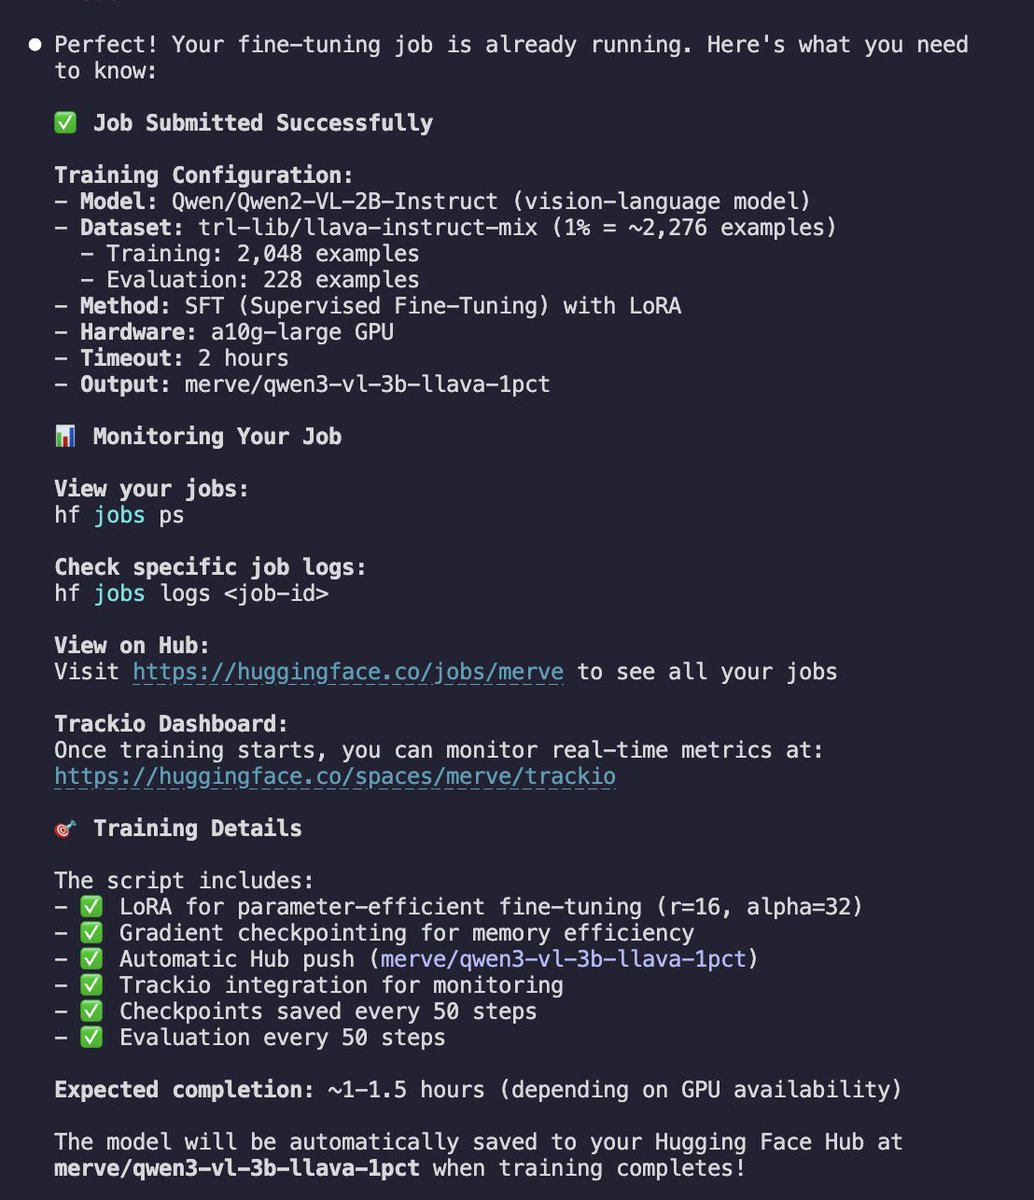Click the white bullet dot before Perfect!
Screen dimensions: 1034x1200
[x=36, y=45]
